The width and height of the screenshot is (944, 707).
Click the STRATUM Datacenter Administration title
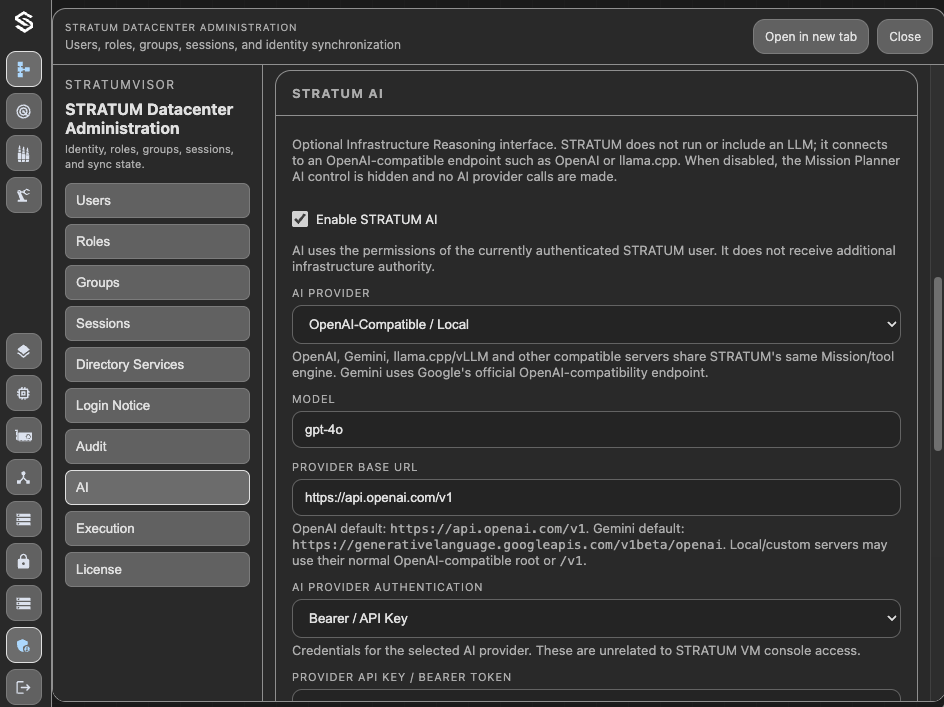(149, 119)
